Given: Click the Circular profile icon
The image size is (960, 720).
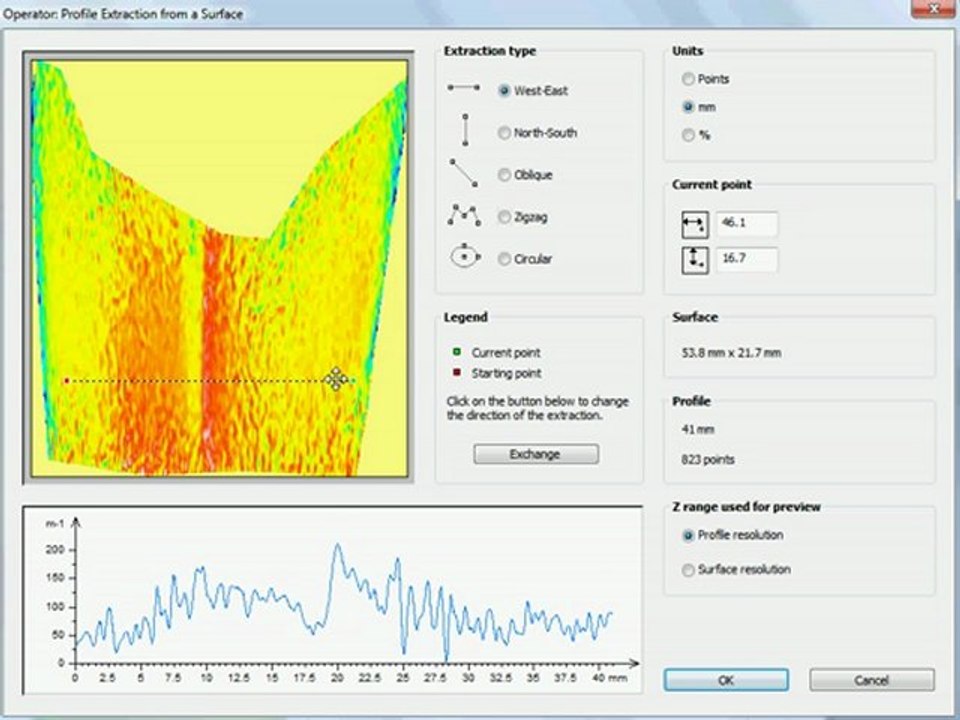Looking at the screenshot, I should (x=465, y=256).
